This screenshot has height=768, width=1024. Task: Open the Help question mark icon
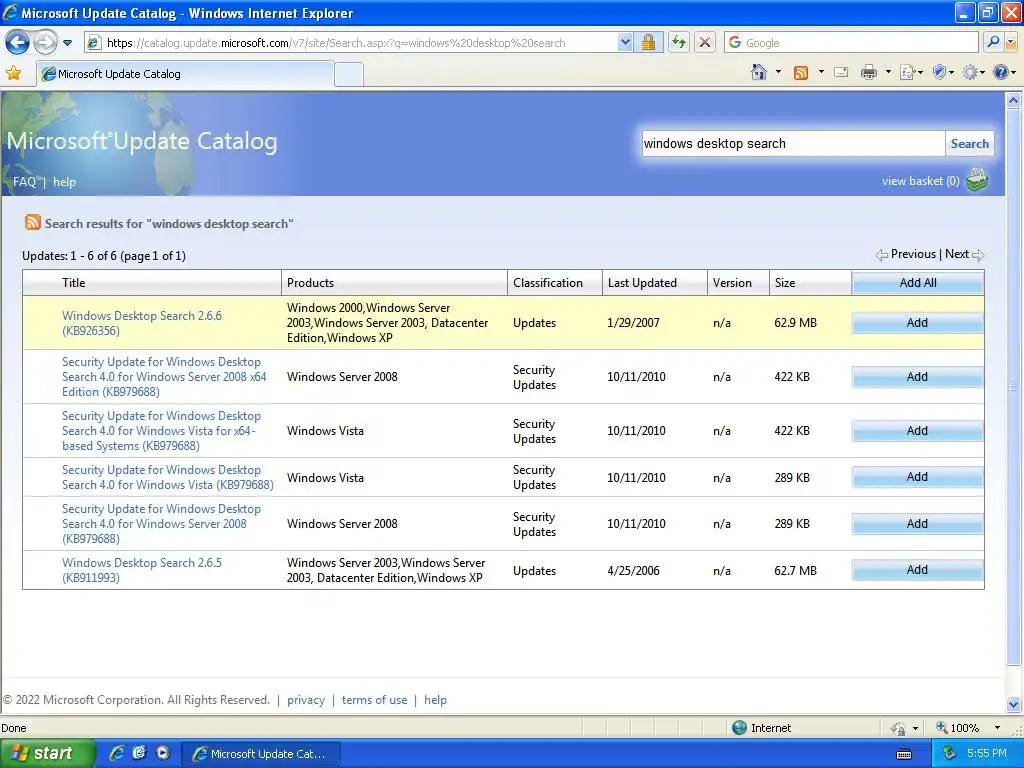[1004, 72]
